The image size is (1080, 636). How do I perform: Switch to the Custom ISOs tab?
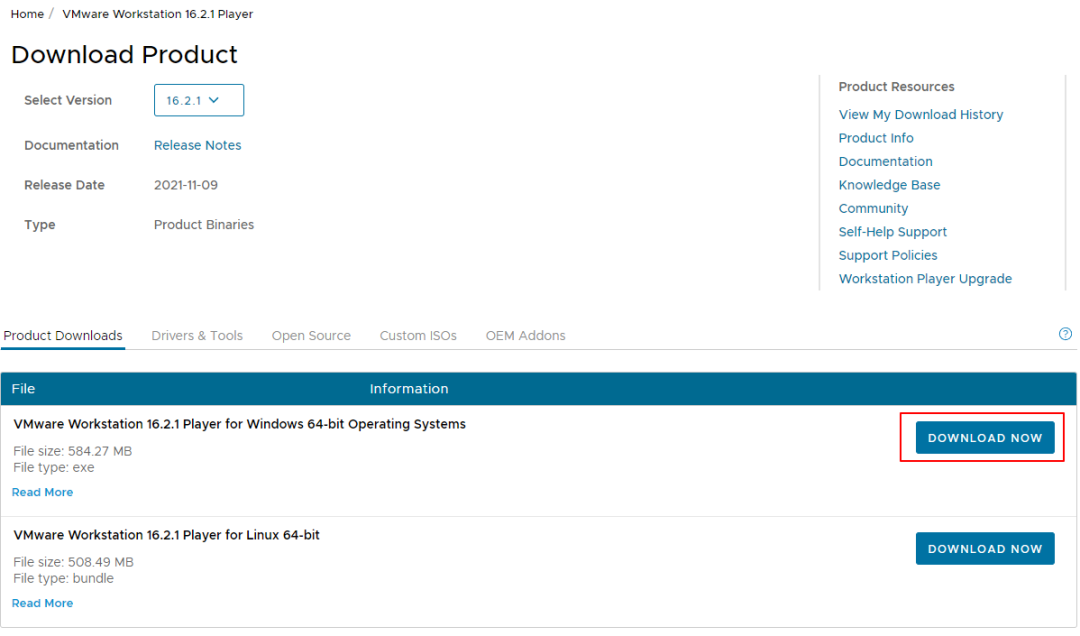418,336
